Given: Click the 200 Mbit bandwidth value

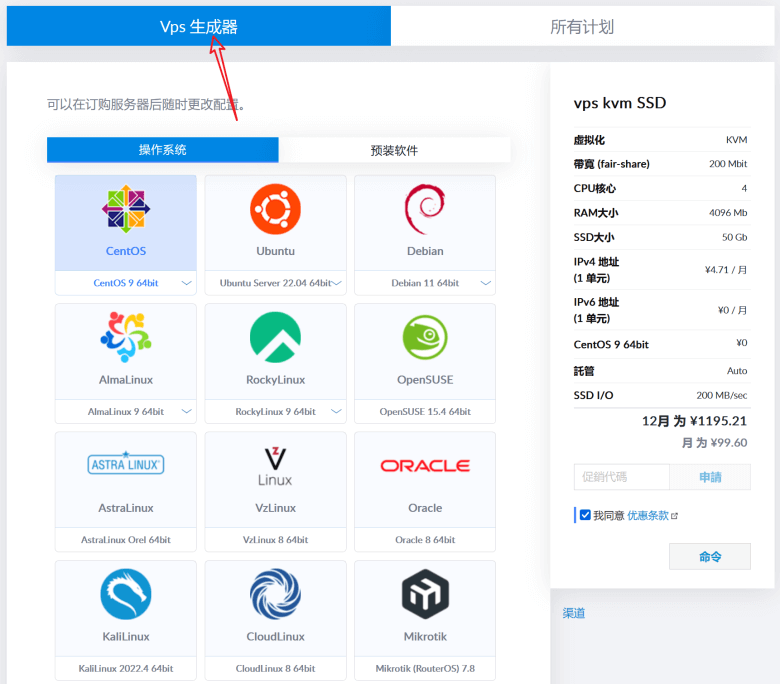Looking at the screenshot, I should click(728, 164).
